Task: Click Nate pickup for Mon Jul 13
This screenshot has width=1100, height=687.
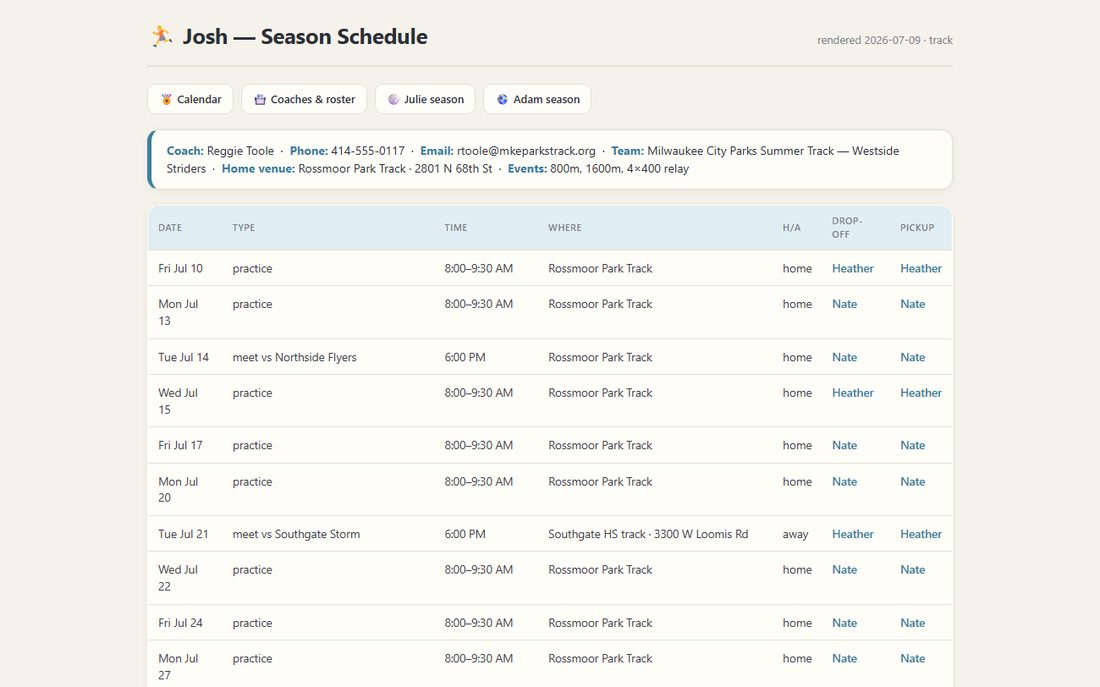Action: coord(912,304)
